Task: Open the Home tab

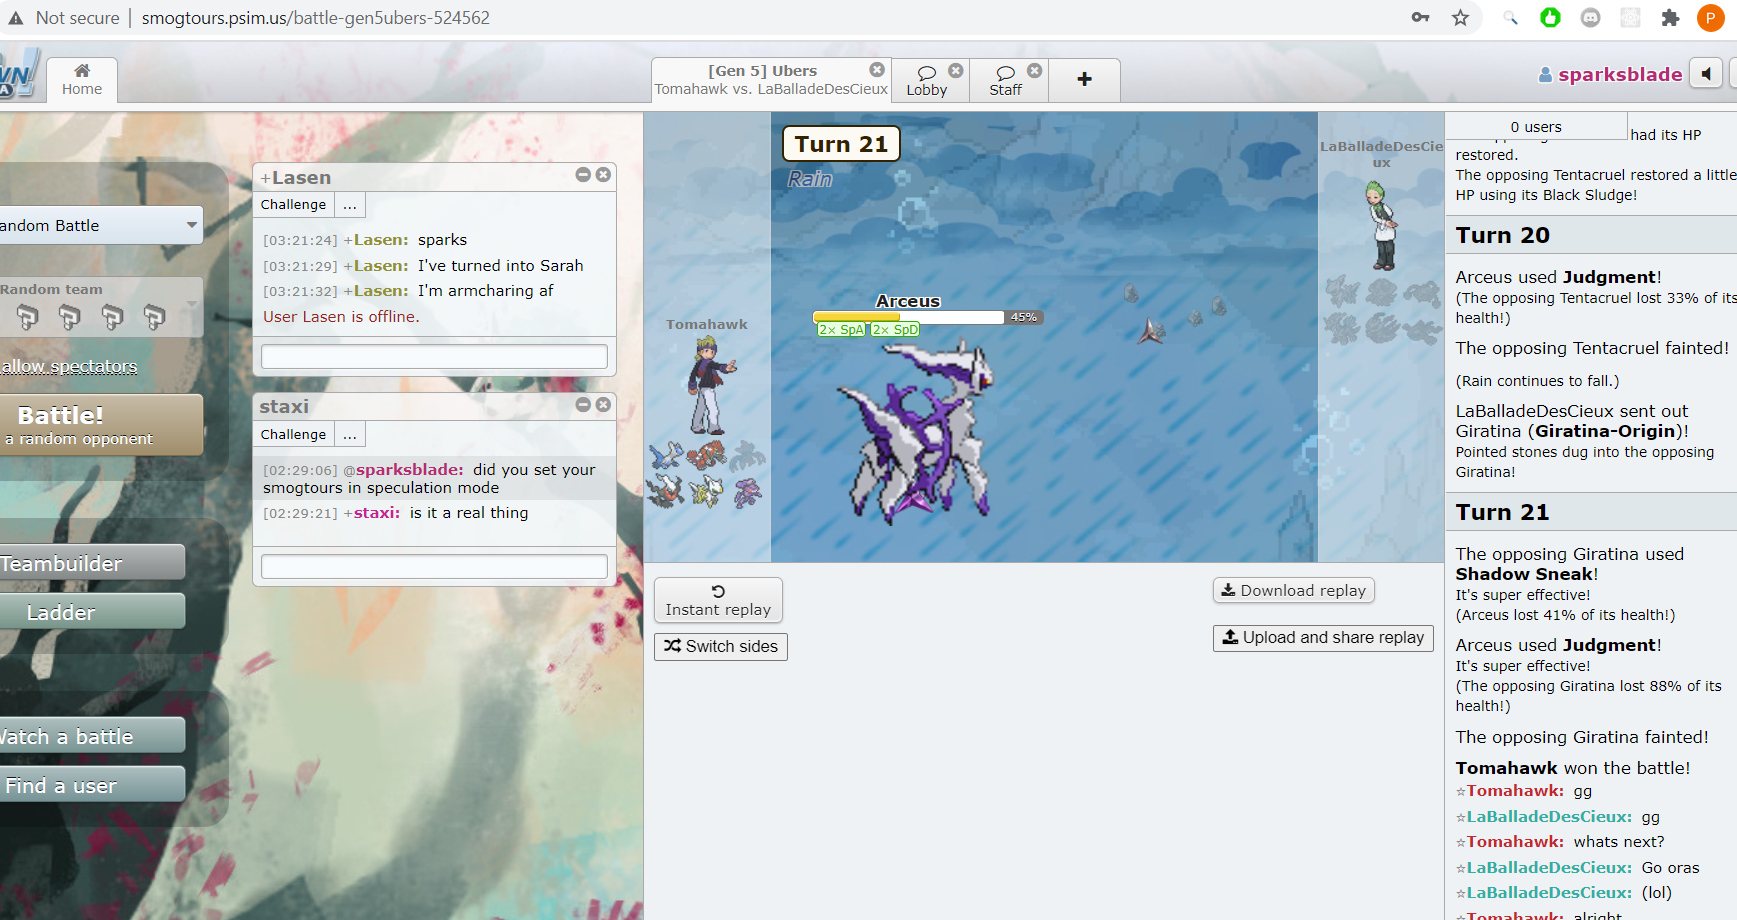Action: click(x=82, y=80)
